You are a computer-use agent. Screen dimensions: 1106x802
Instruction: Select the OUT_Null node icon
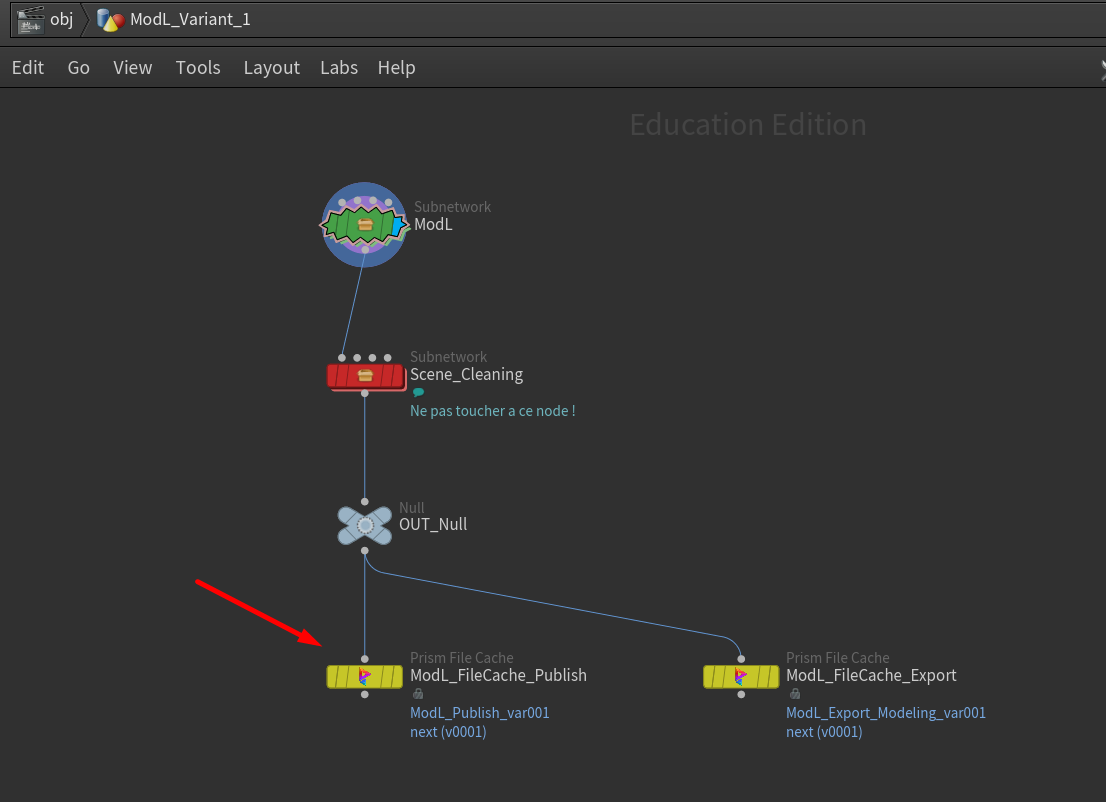[365, 525]
